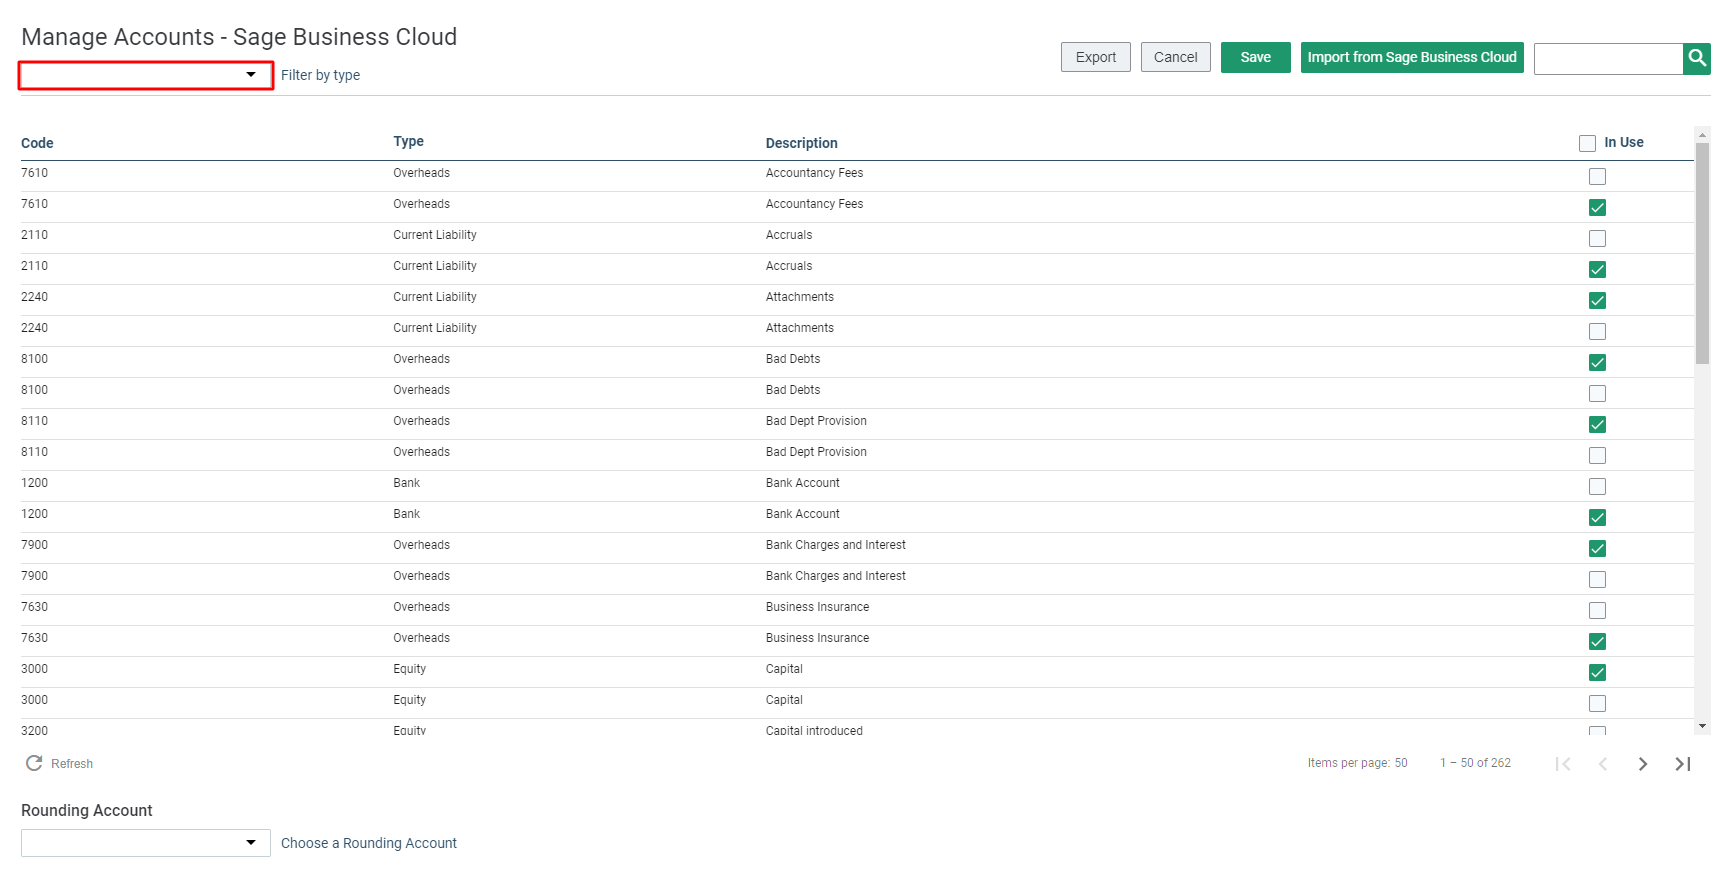
Task: Check In Use for first 7610 Accountancy Fees row
Action: point(1597,177)
